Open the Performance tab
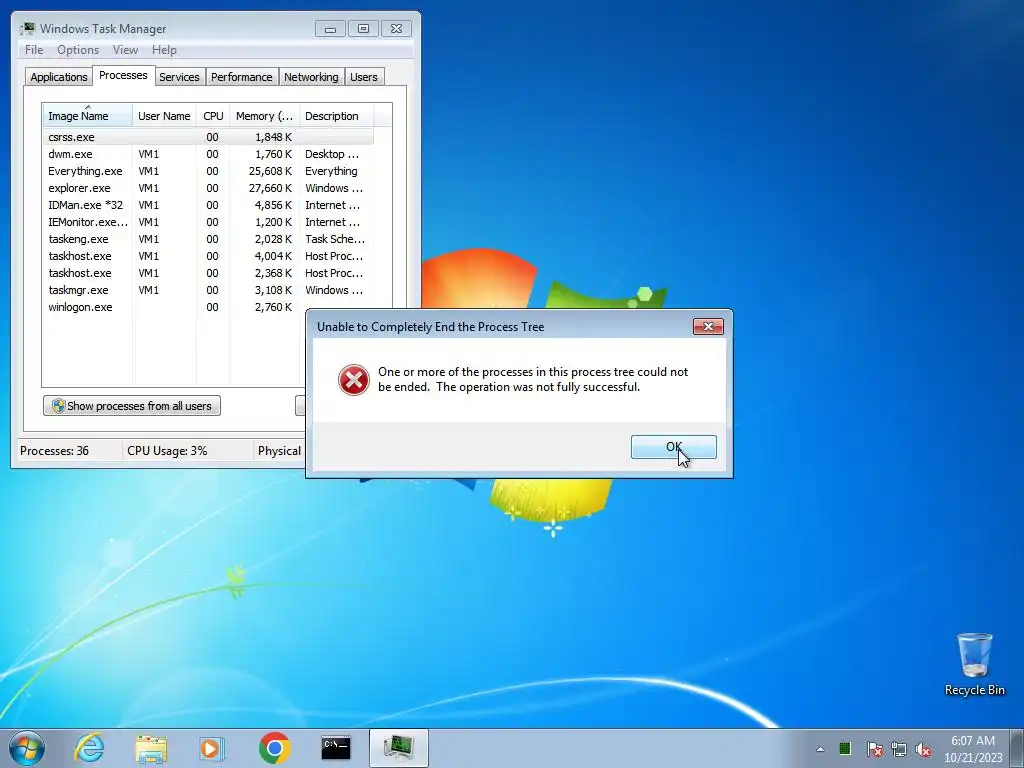This screenshot has width=1024, height=768. coord(241,77)
